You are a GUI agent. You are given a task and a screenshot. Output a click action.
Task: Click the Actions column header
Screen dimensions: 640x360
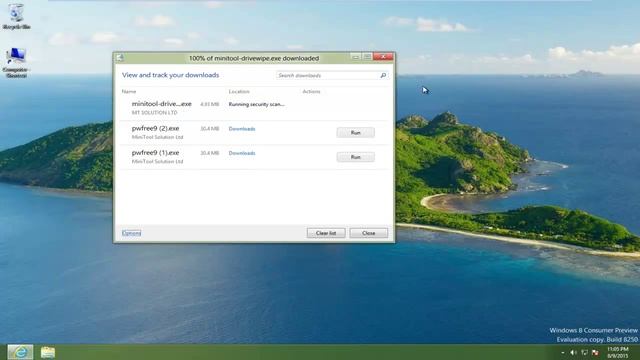pos(311,91)
